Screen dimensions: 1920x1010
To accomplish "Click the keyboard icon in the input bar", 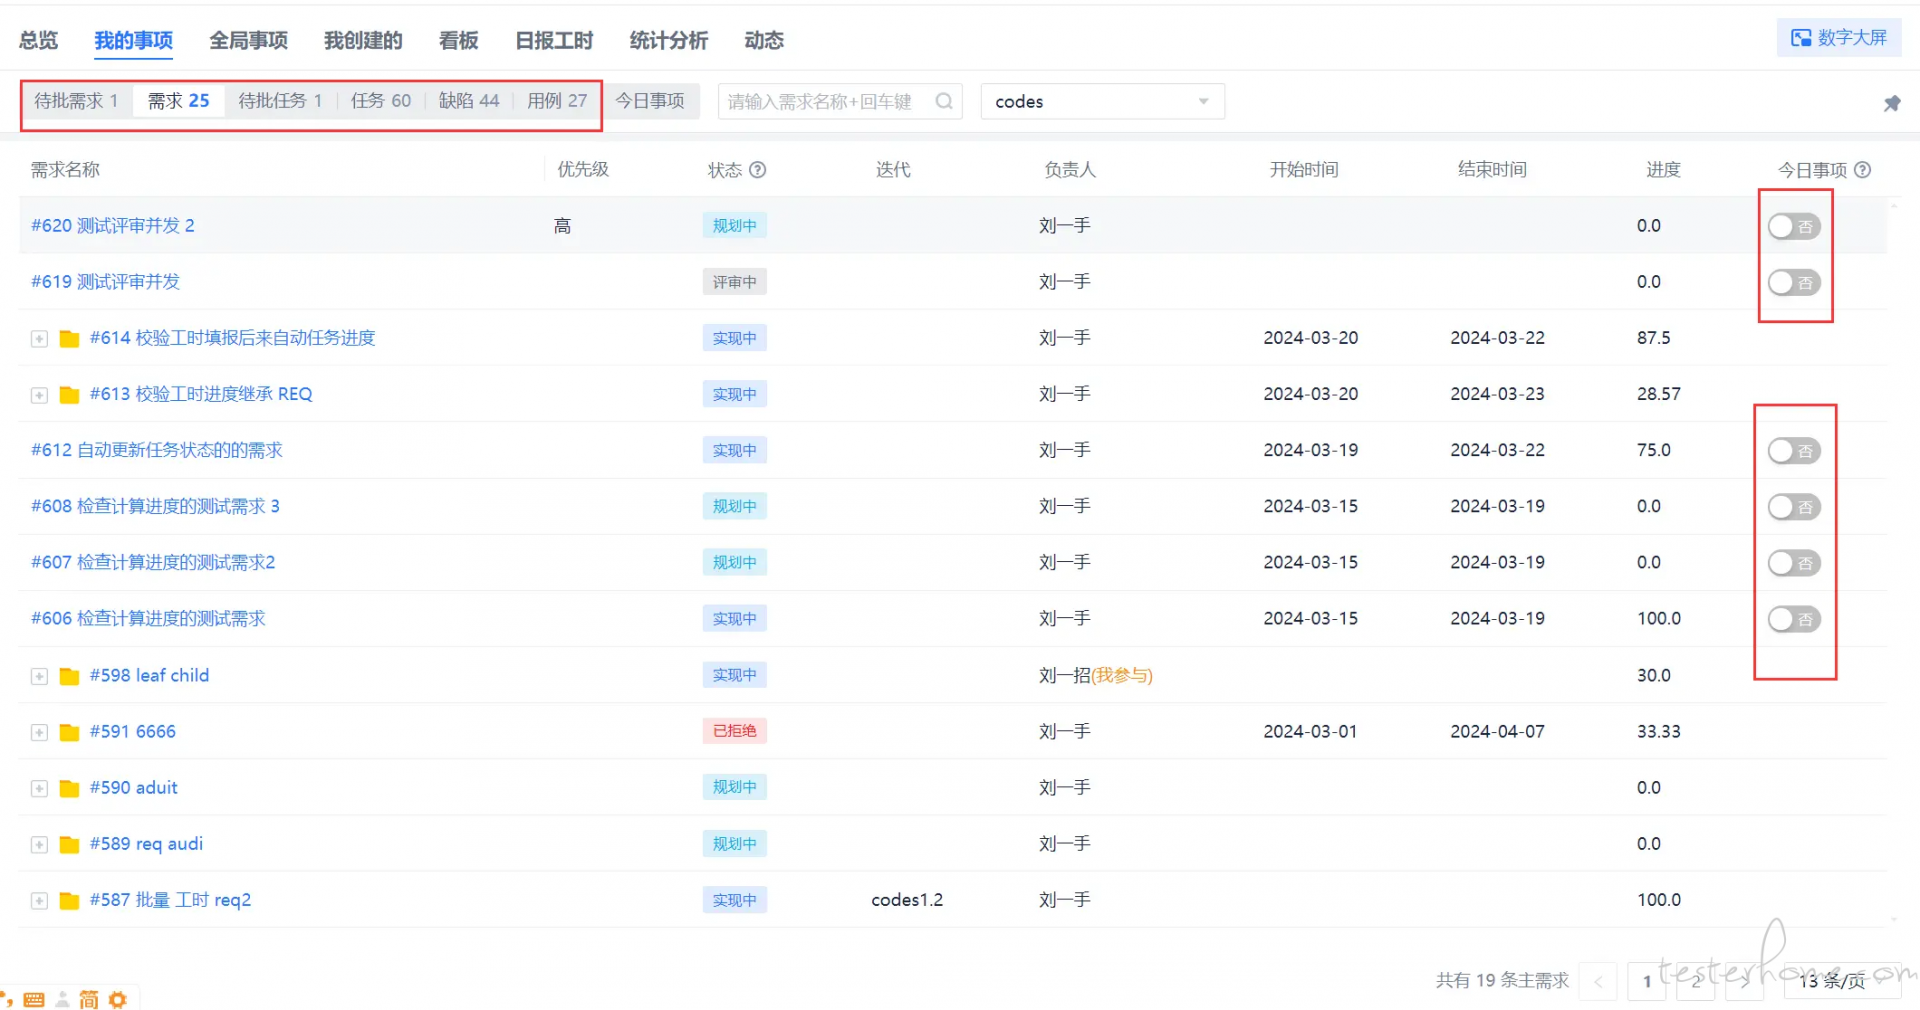I will point(34,998).
